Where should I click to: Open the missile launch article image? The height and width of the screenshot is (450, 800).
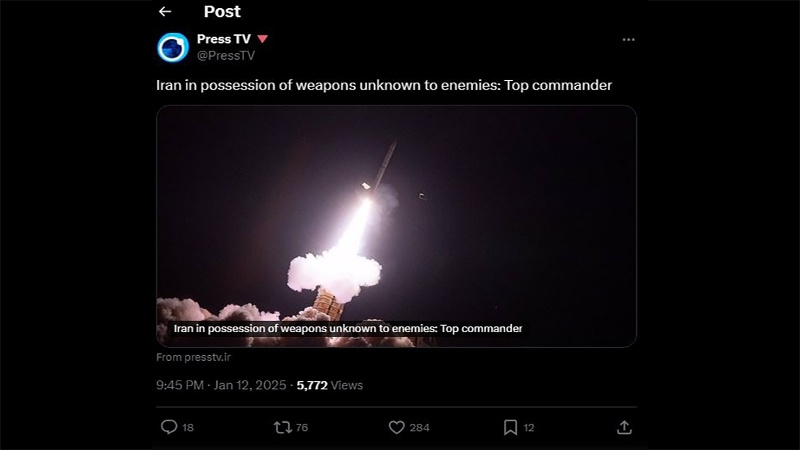tap(396, 226)
